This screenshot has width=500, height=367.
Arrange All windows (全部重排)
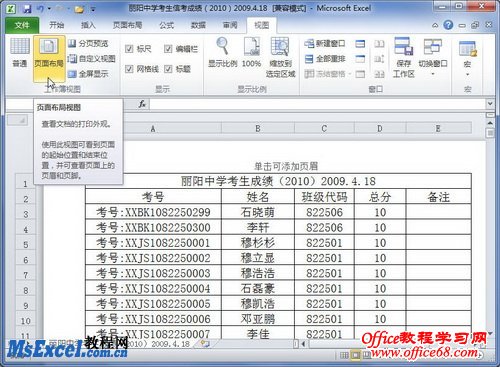coord(325,59)
